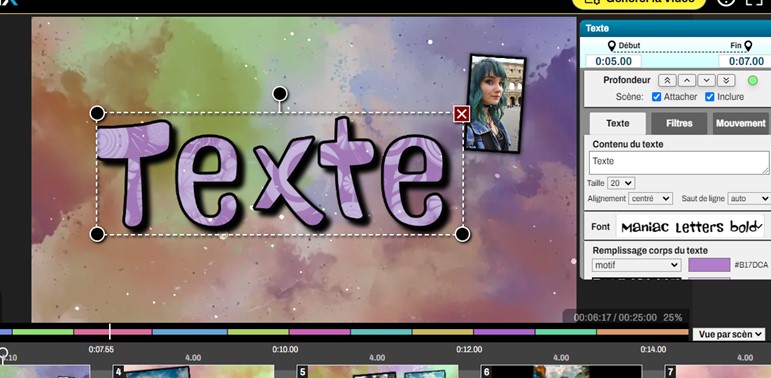The height and width of the screenshot is (378, 771).
Task: Click the Contenu du texte input field
Action: coord(679,163)
